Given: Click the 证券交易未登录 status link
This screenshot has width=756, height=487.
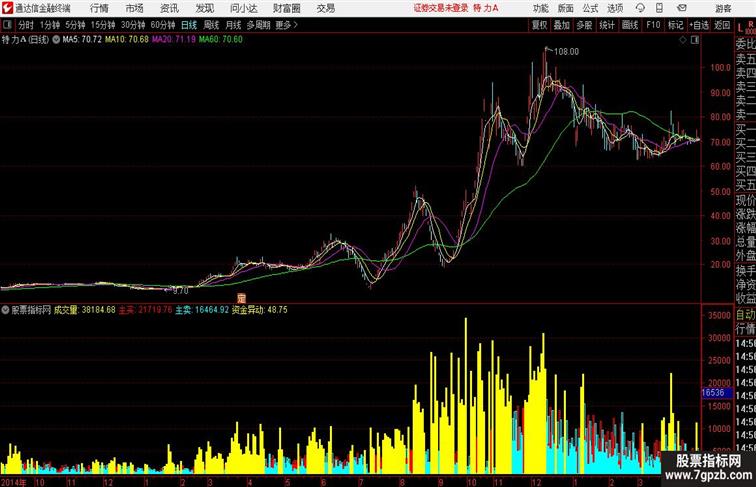Looking at the screenshot, I should (x=441, y=8).
